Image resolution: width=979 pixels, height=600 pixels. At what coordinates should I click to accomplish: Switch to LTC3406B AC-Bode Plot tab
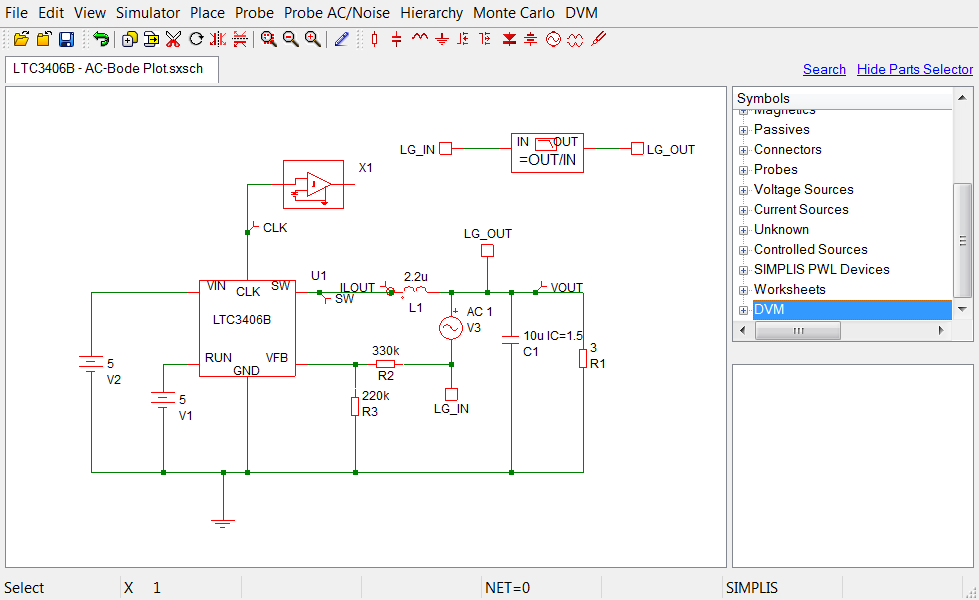click(x=108, y=69)
